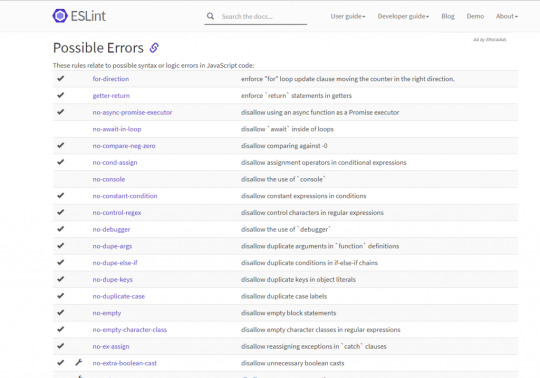
Task: Open the Demo page
Action: 475,16
